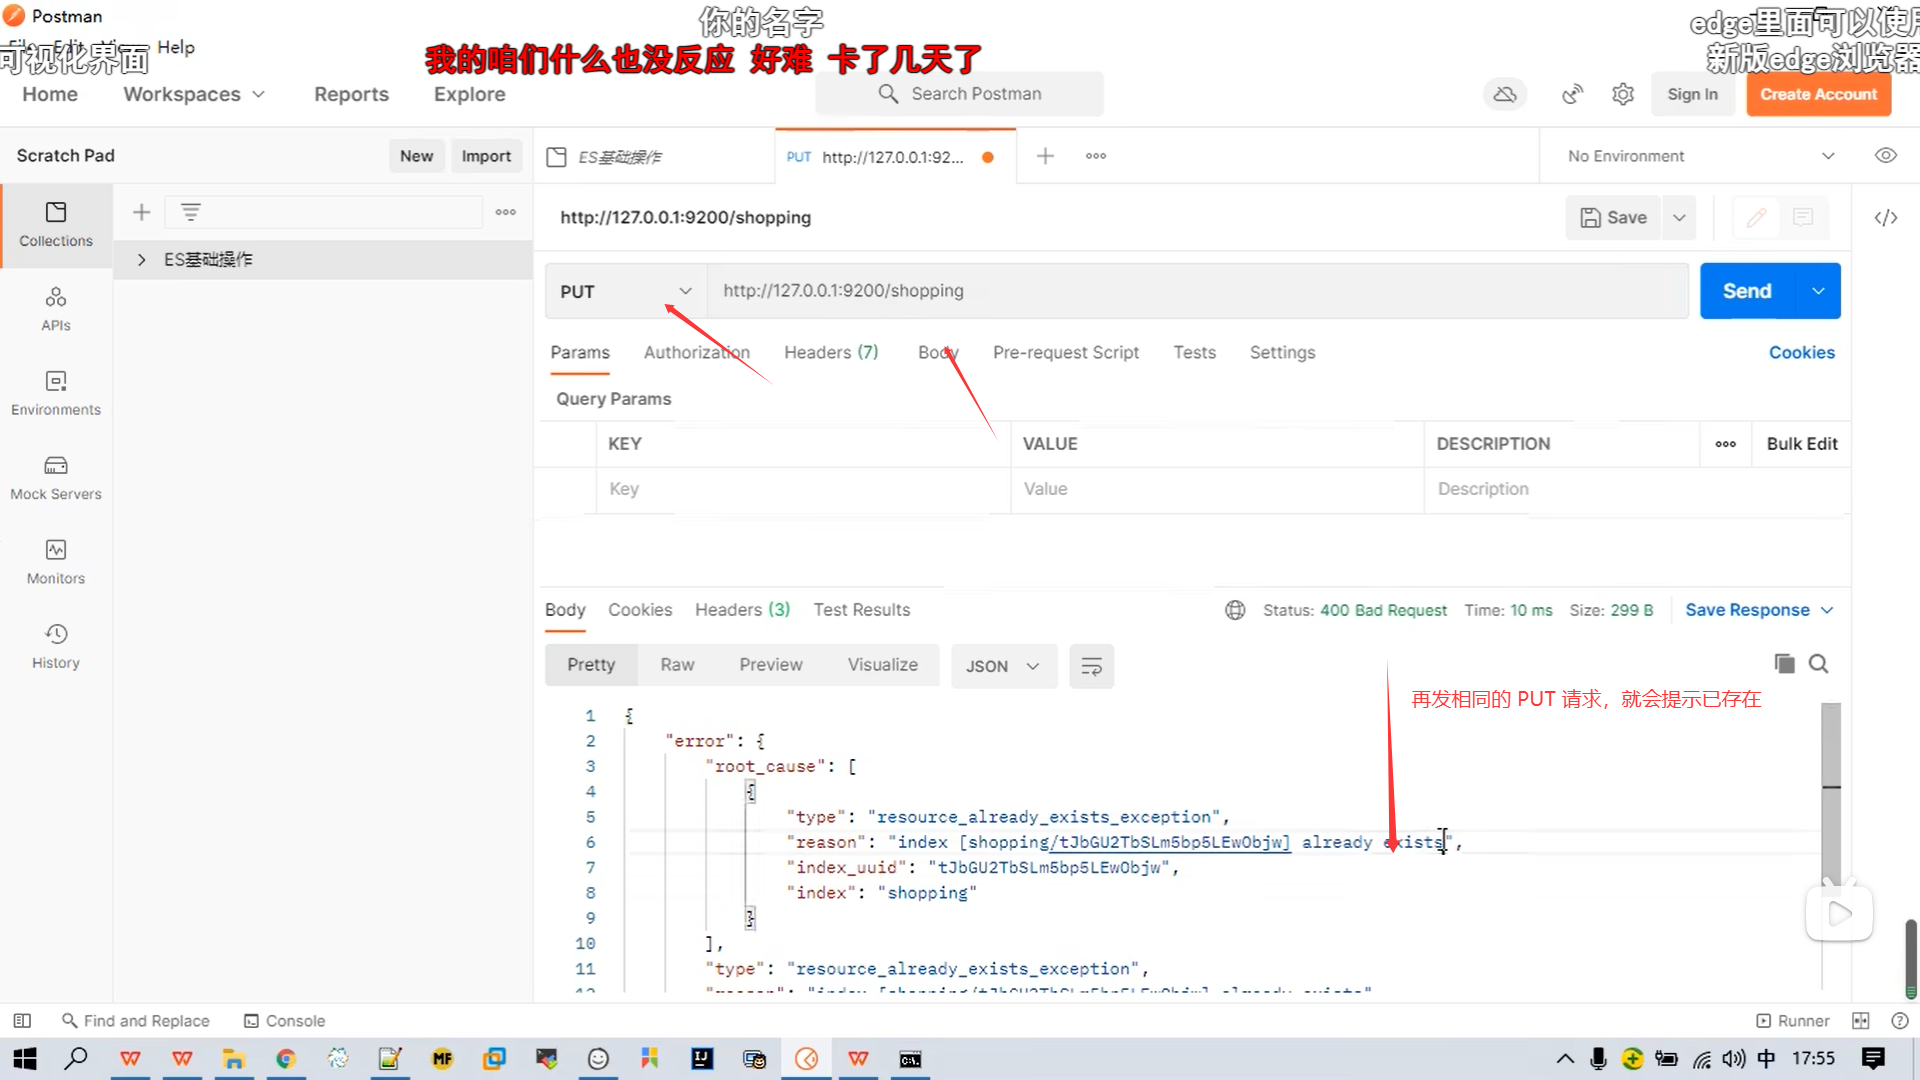Select the Raw response view tab

pos(677,665)
